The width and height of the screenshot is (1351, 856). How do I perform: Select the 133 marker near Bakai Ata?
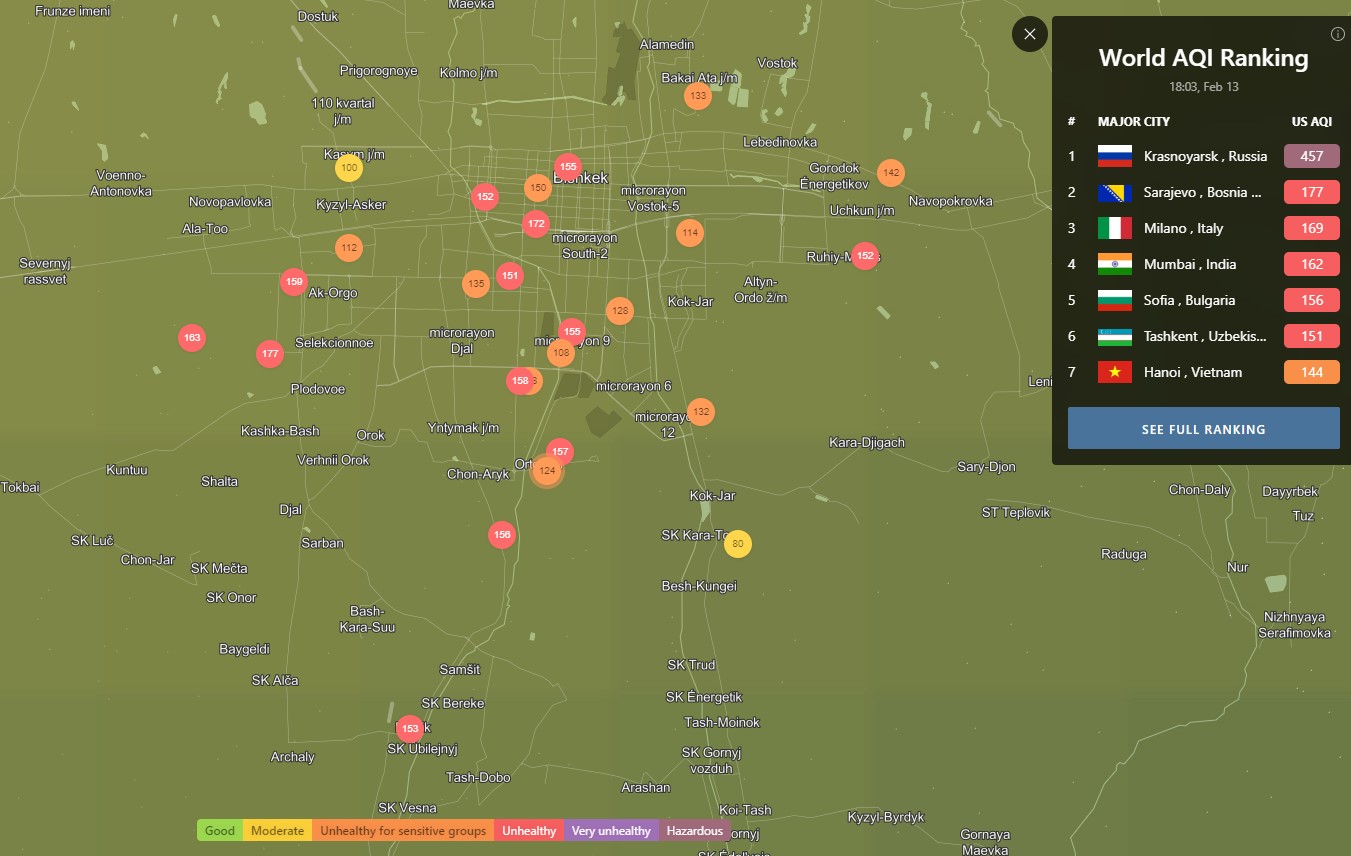click(x=698, y=96)
